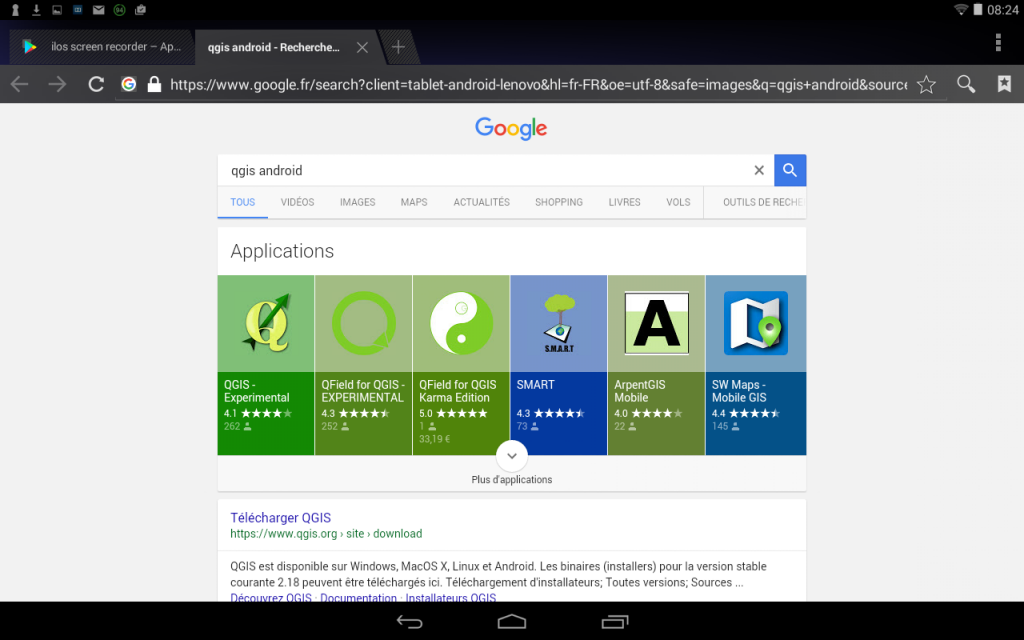Click the 33,19 € price text
The height and width of the screenshot is (640, 1024).
click(x=434, y=439)
